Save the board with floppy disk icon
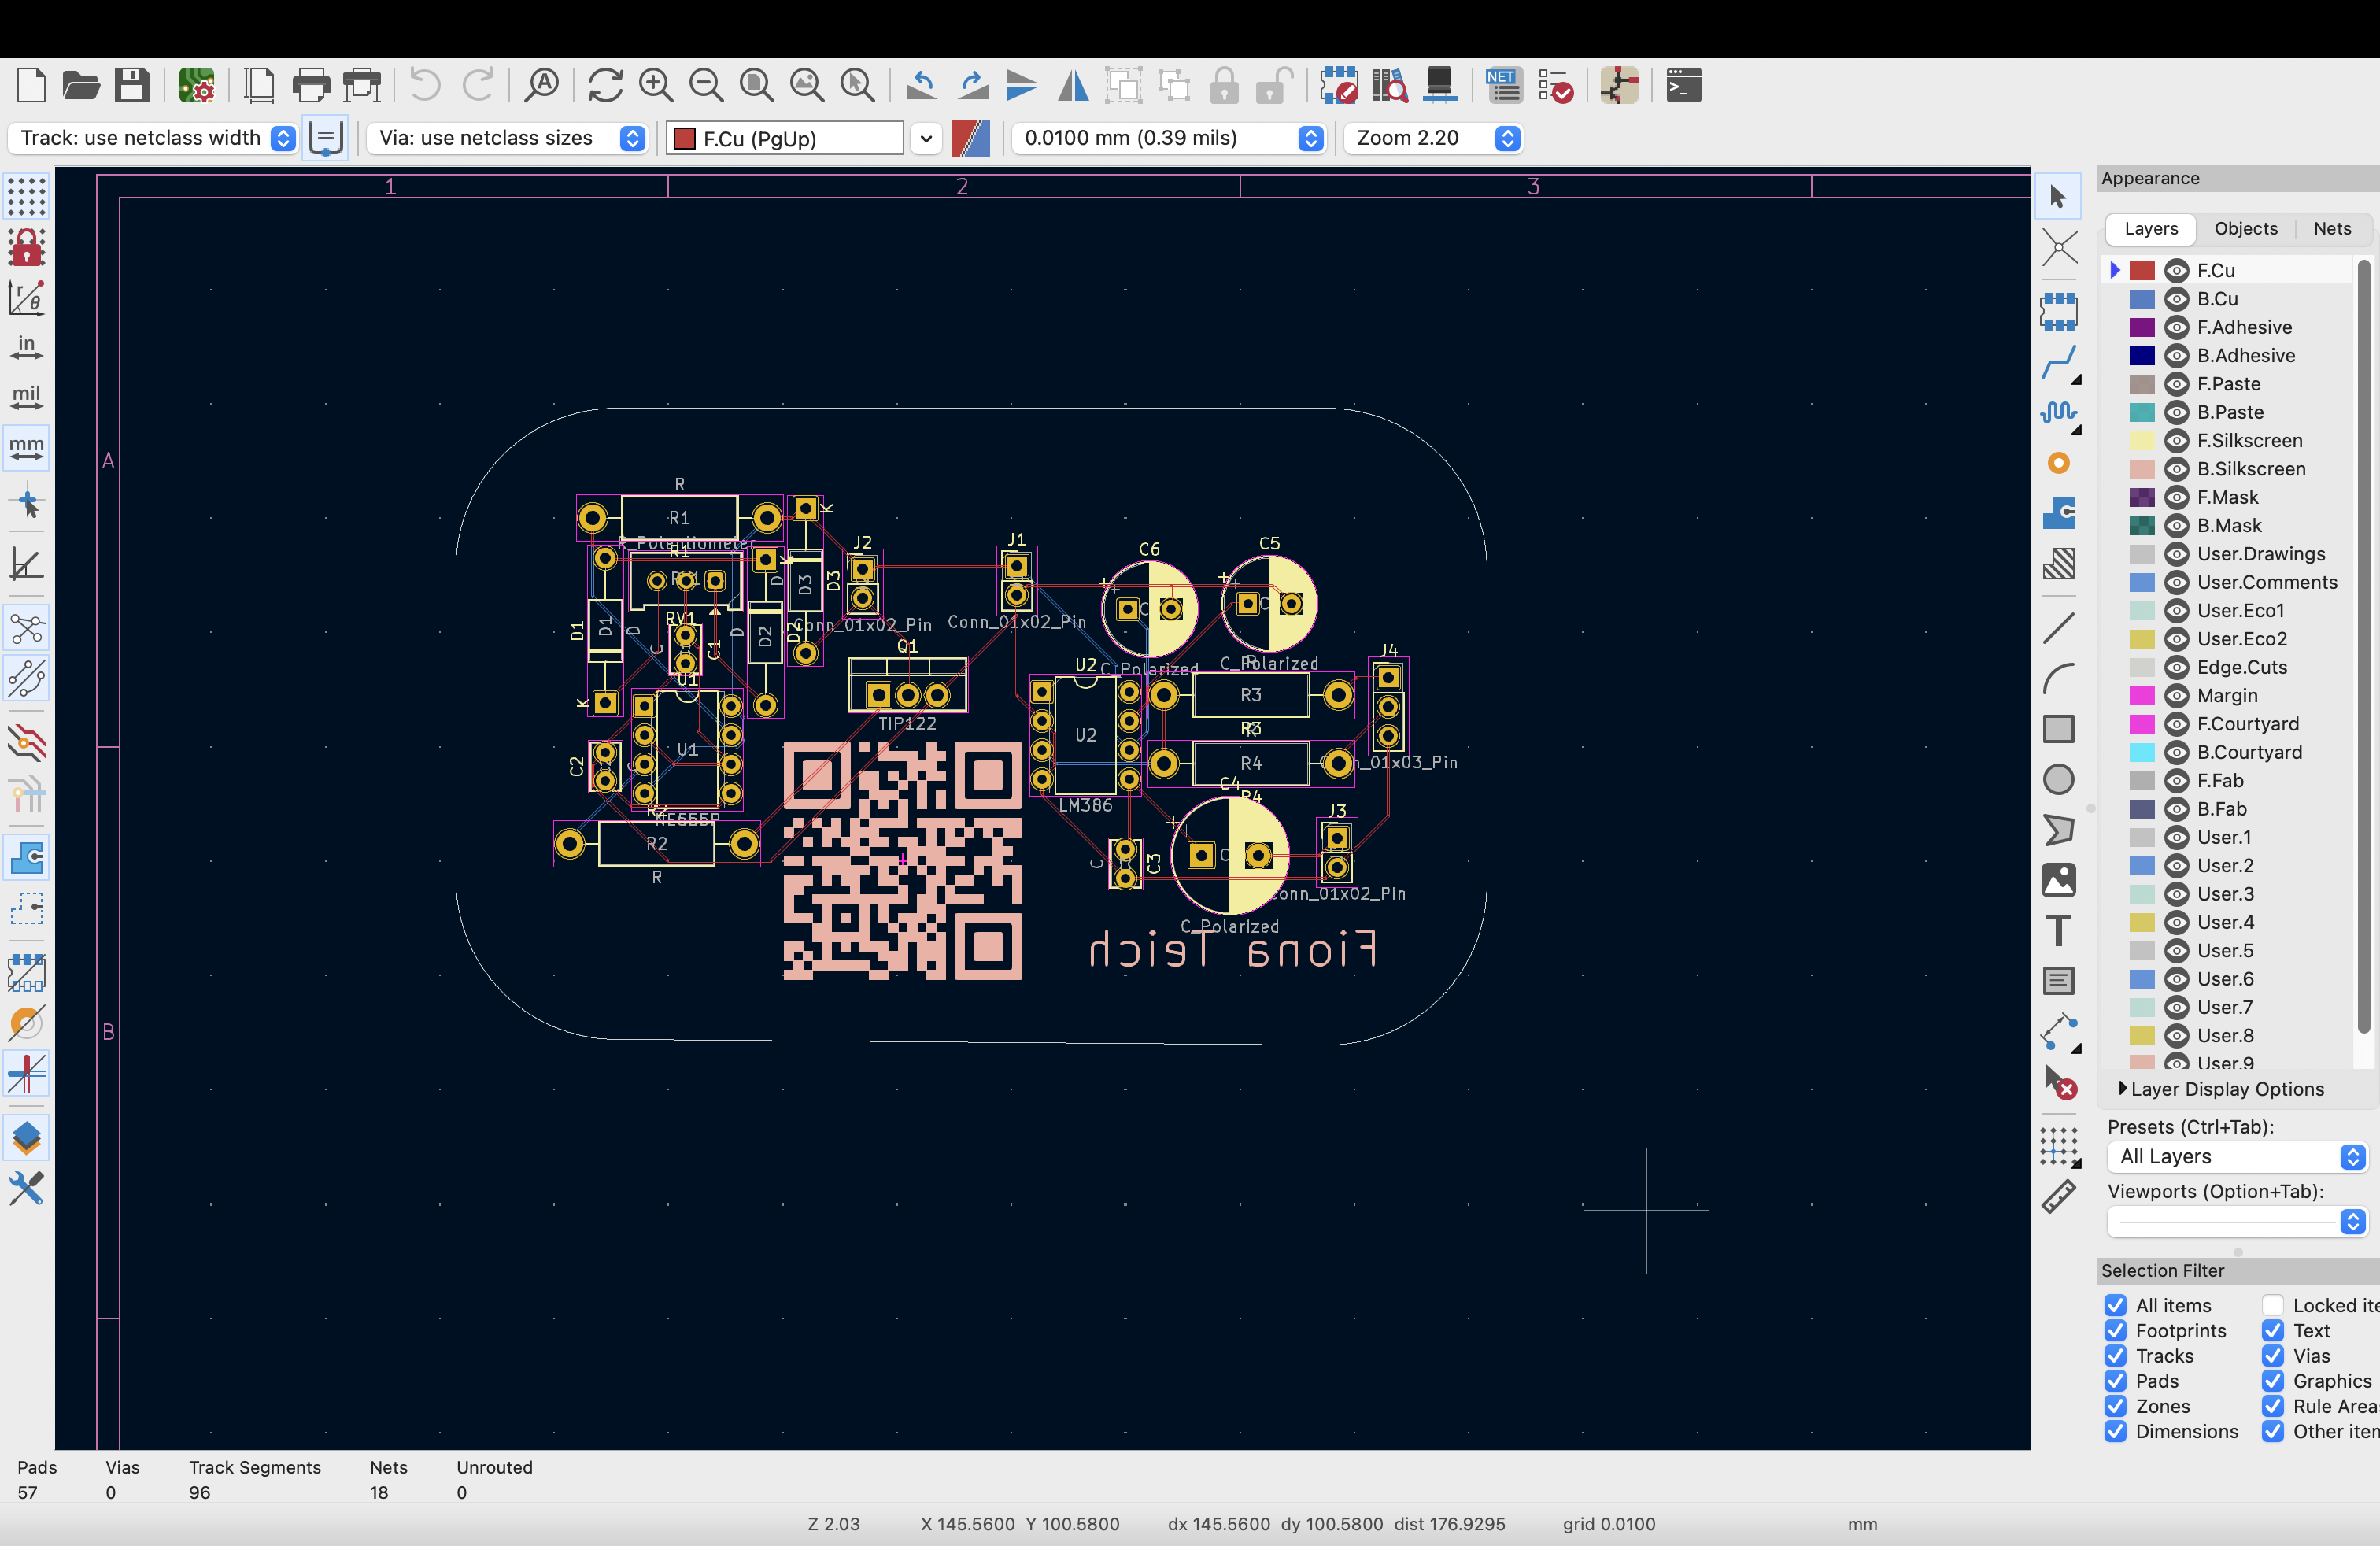2380x1546 pixels. point(131,86)
